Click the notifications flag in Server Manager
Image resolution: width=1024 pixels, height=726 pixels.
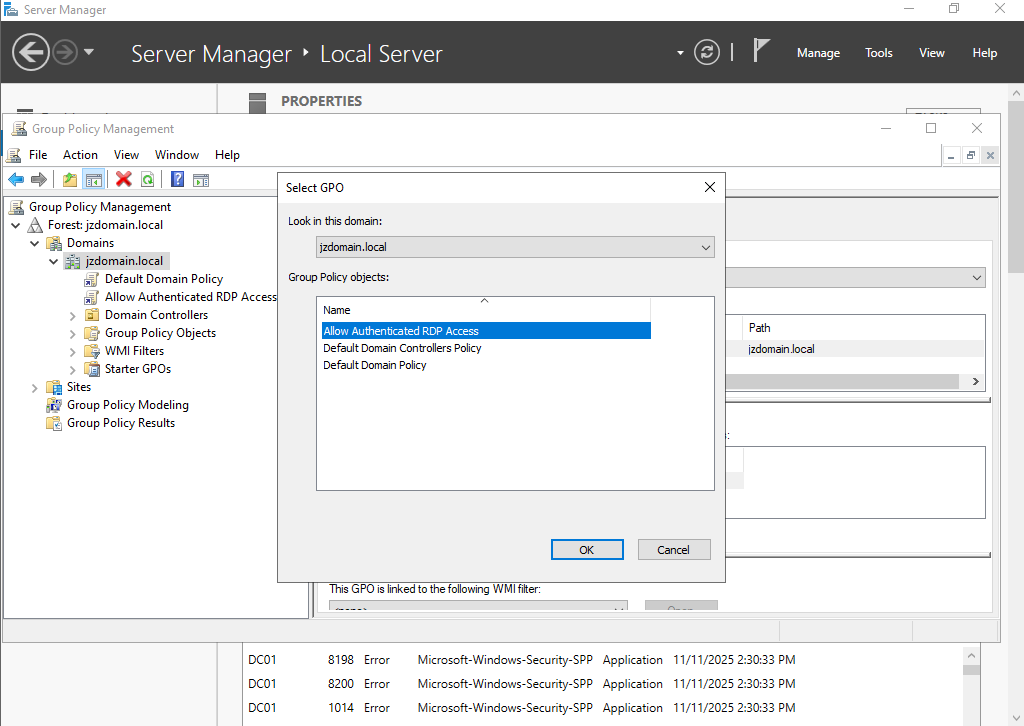761,50
